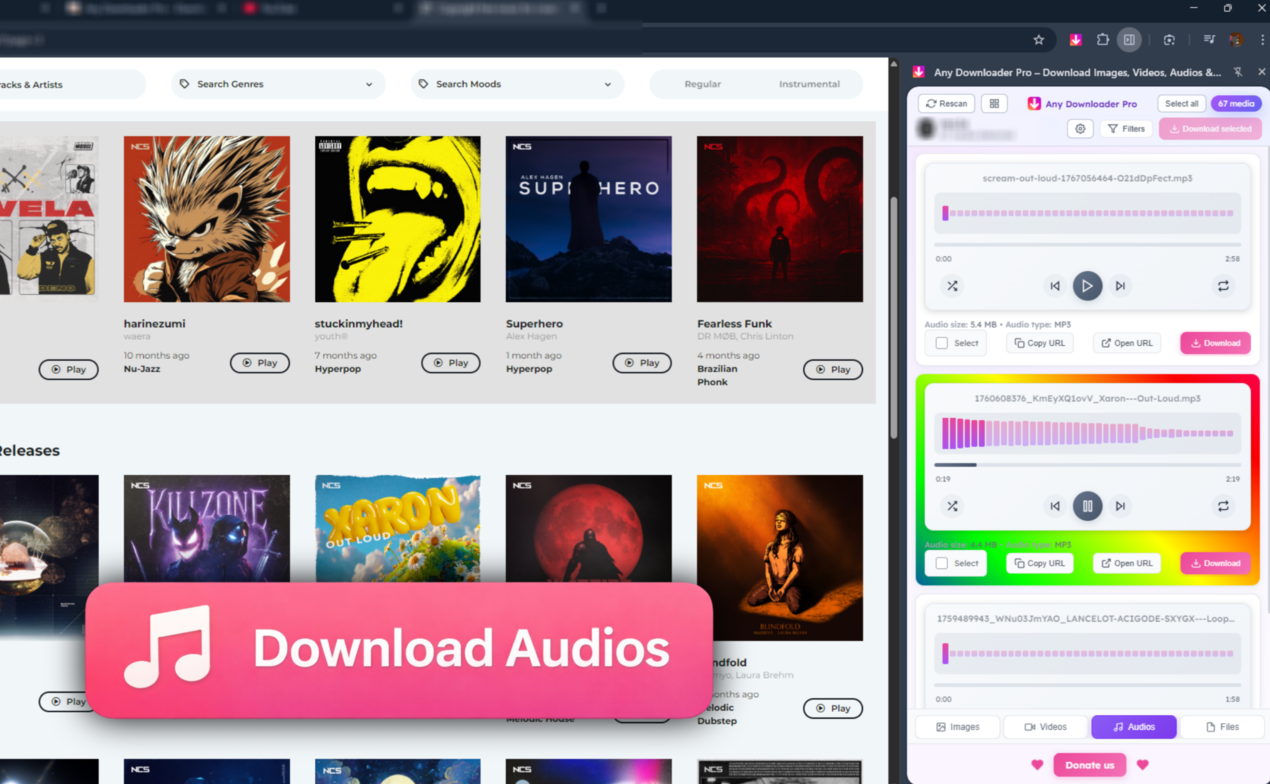Open the Fearless Funk album cover
This screenshot has width=1270, height=784.
(780, 219)
